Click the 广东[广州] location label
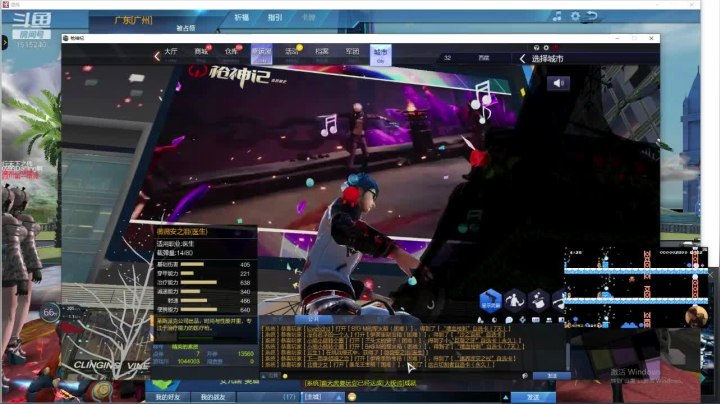 (133, 20)
